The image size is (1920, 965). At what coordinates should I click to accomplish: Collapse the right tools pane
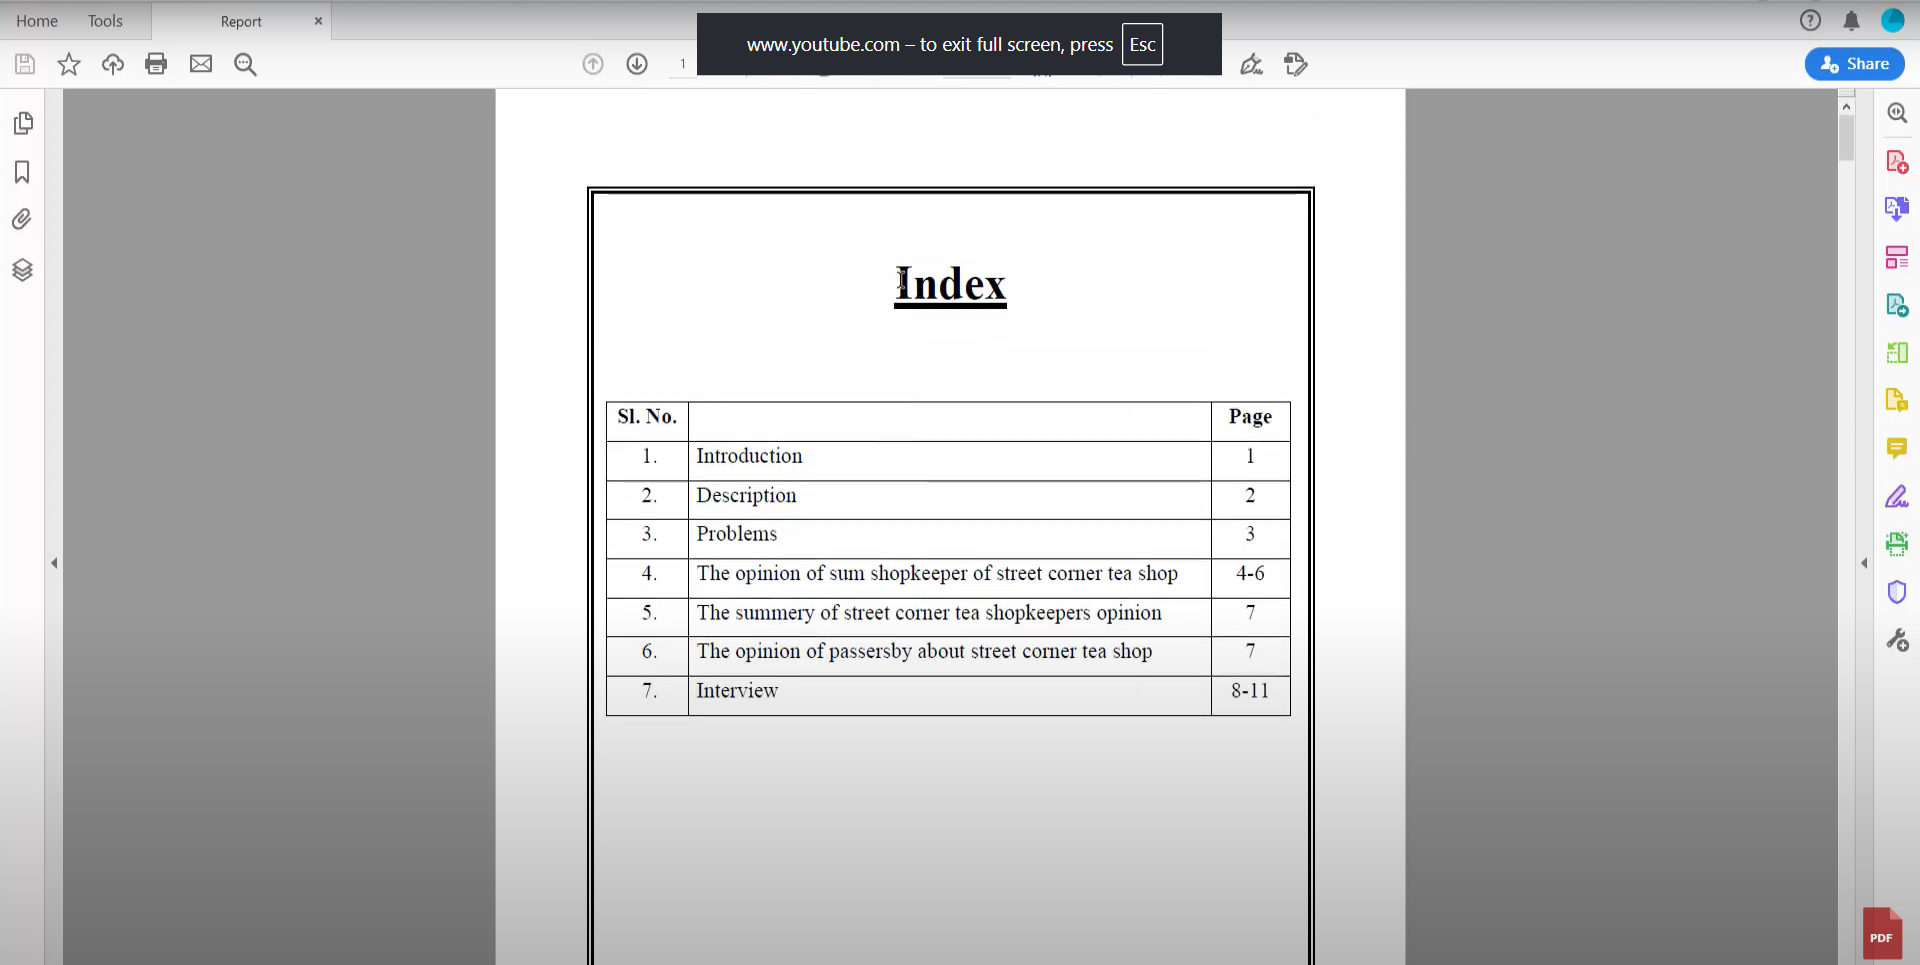(1864, 563)
